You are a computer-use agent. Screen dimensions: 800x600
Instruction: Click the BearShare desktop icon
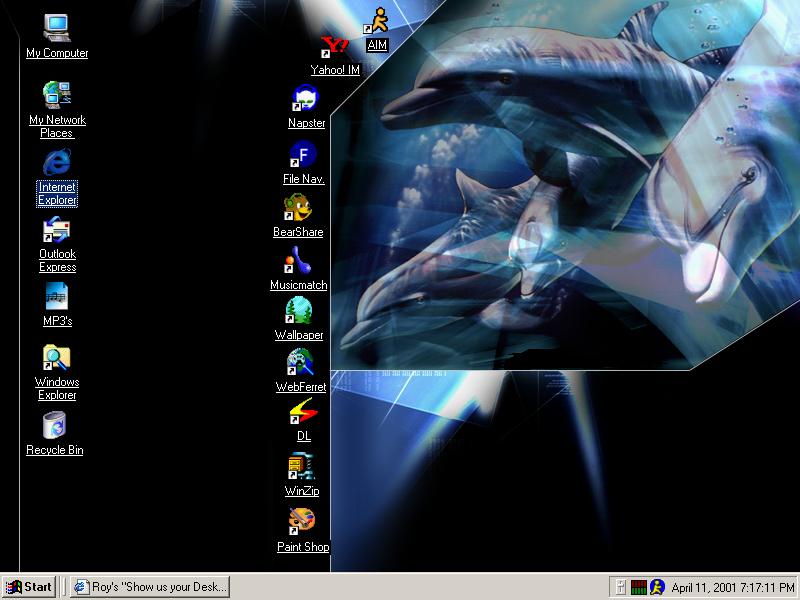click(298, 208)
